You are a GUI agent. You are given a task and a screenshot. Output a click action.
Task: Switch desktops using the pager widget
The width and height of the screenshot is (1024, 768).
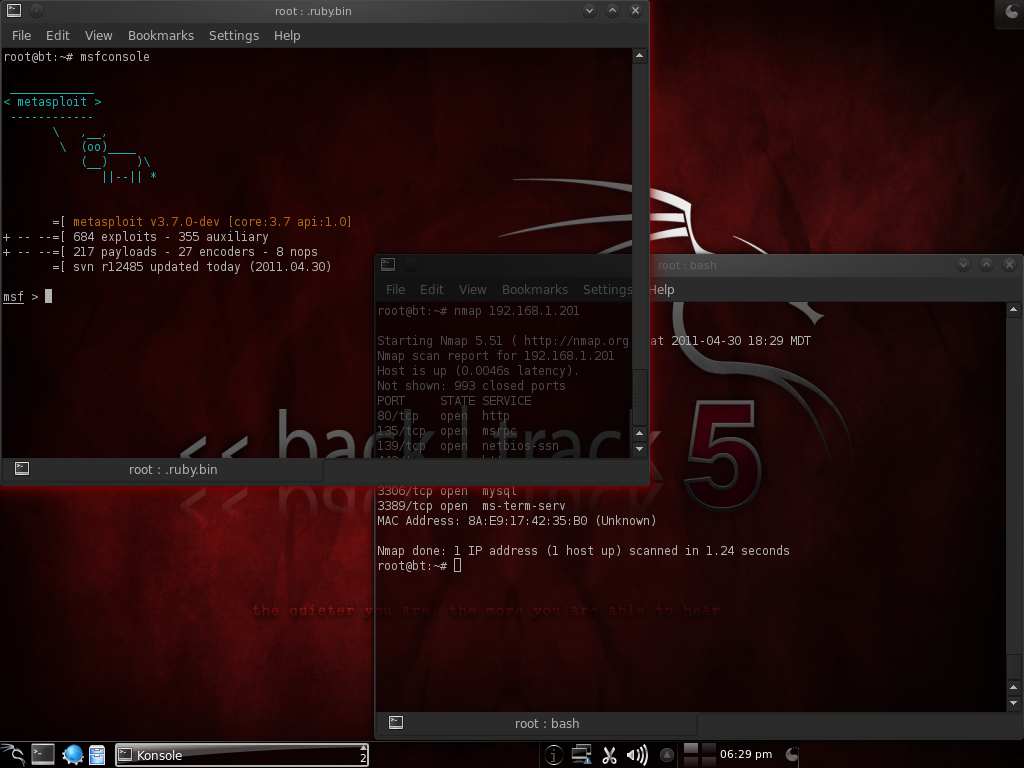tap(699, 755)
